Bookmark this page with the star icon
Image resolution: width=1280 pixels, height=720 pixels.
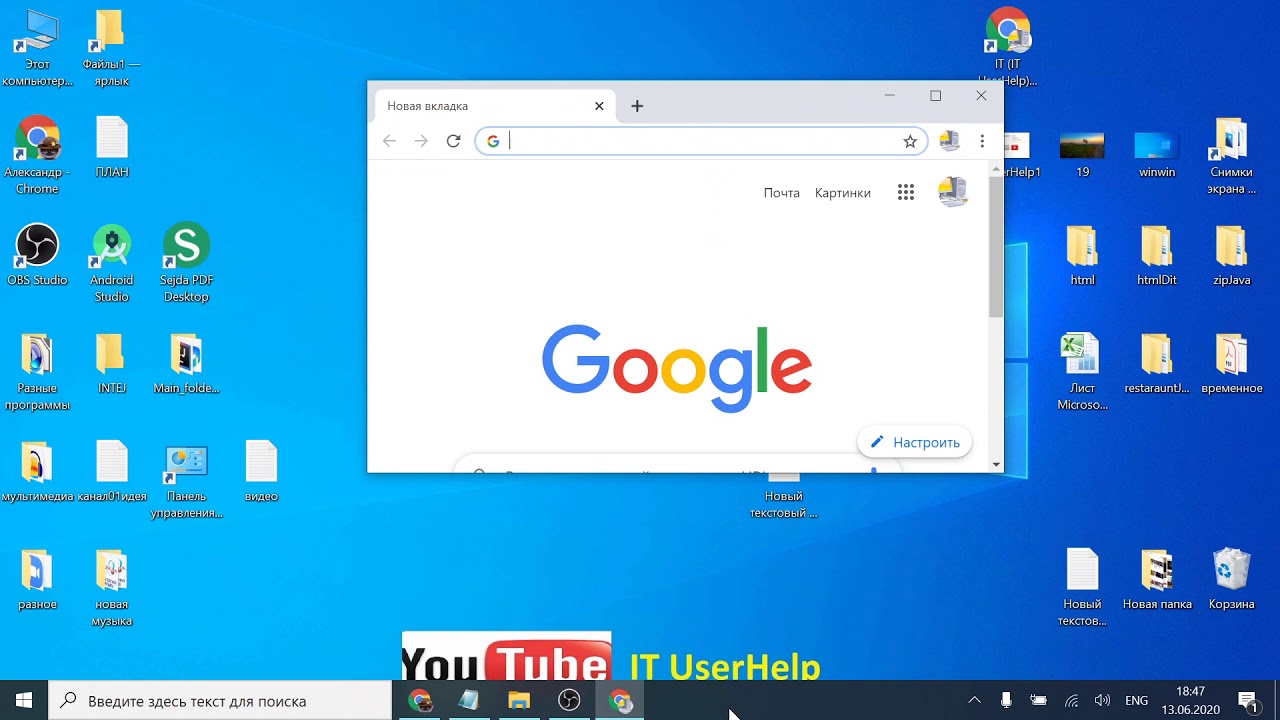tap(910, 141)
